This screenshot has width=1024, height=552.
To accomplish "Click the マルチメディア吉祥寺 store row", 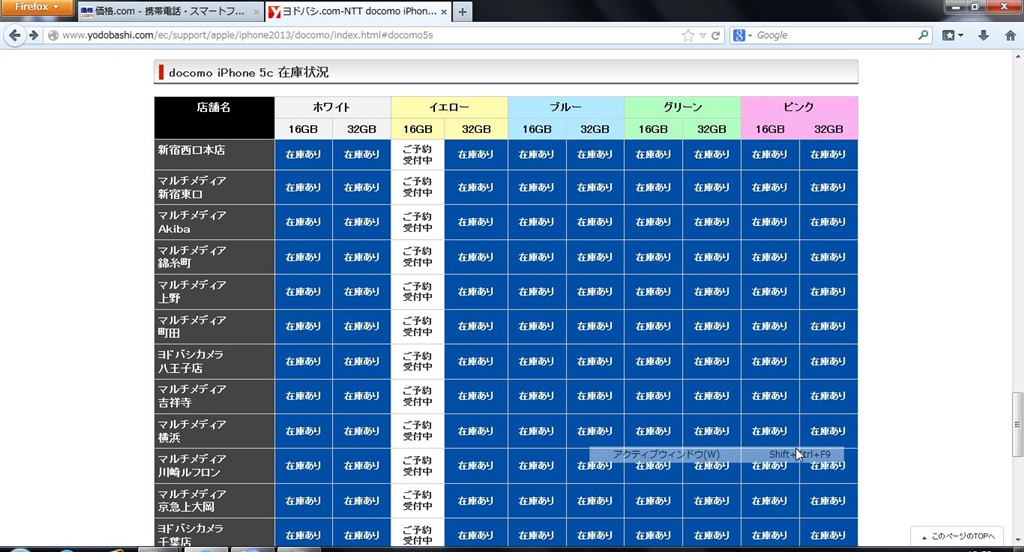I will click(214, 396).
